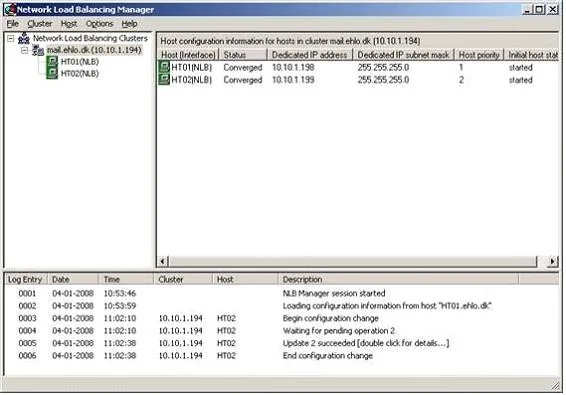Click the HT01(NLB) host icon in tree
The image size is (566, 395).
pyautogui.click(x=52, y=61)
